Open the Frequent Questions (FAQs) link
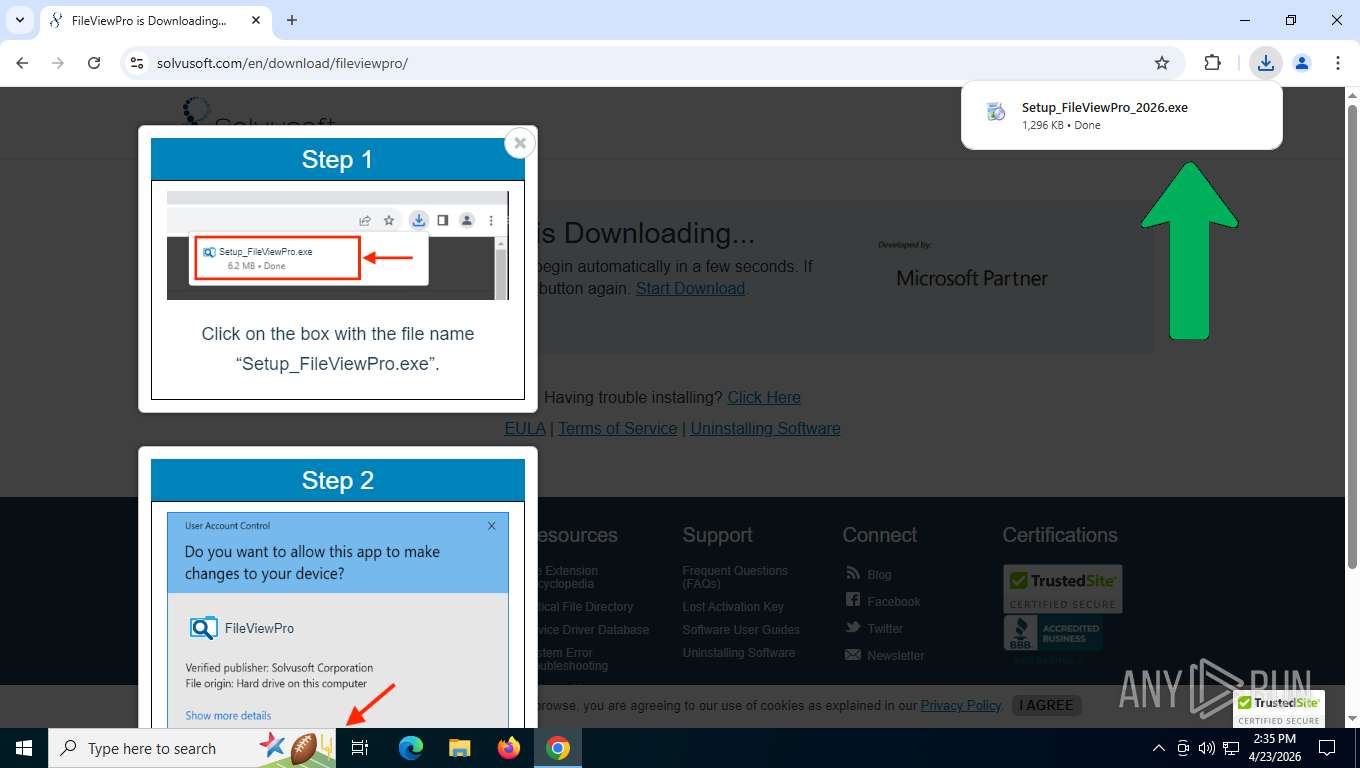The image size is (1360, 768). click(x=735, y=577)
